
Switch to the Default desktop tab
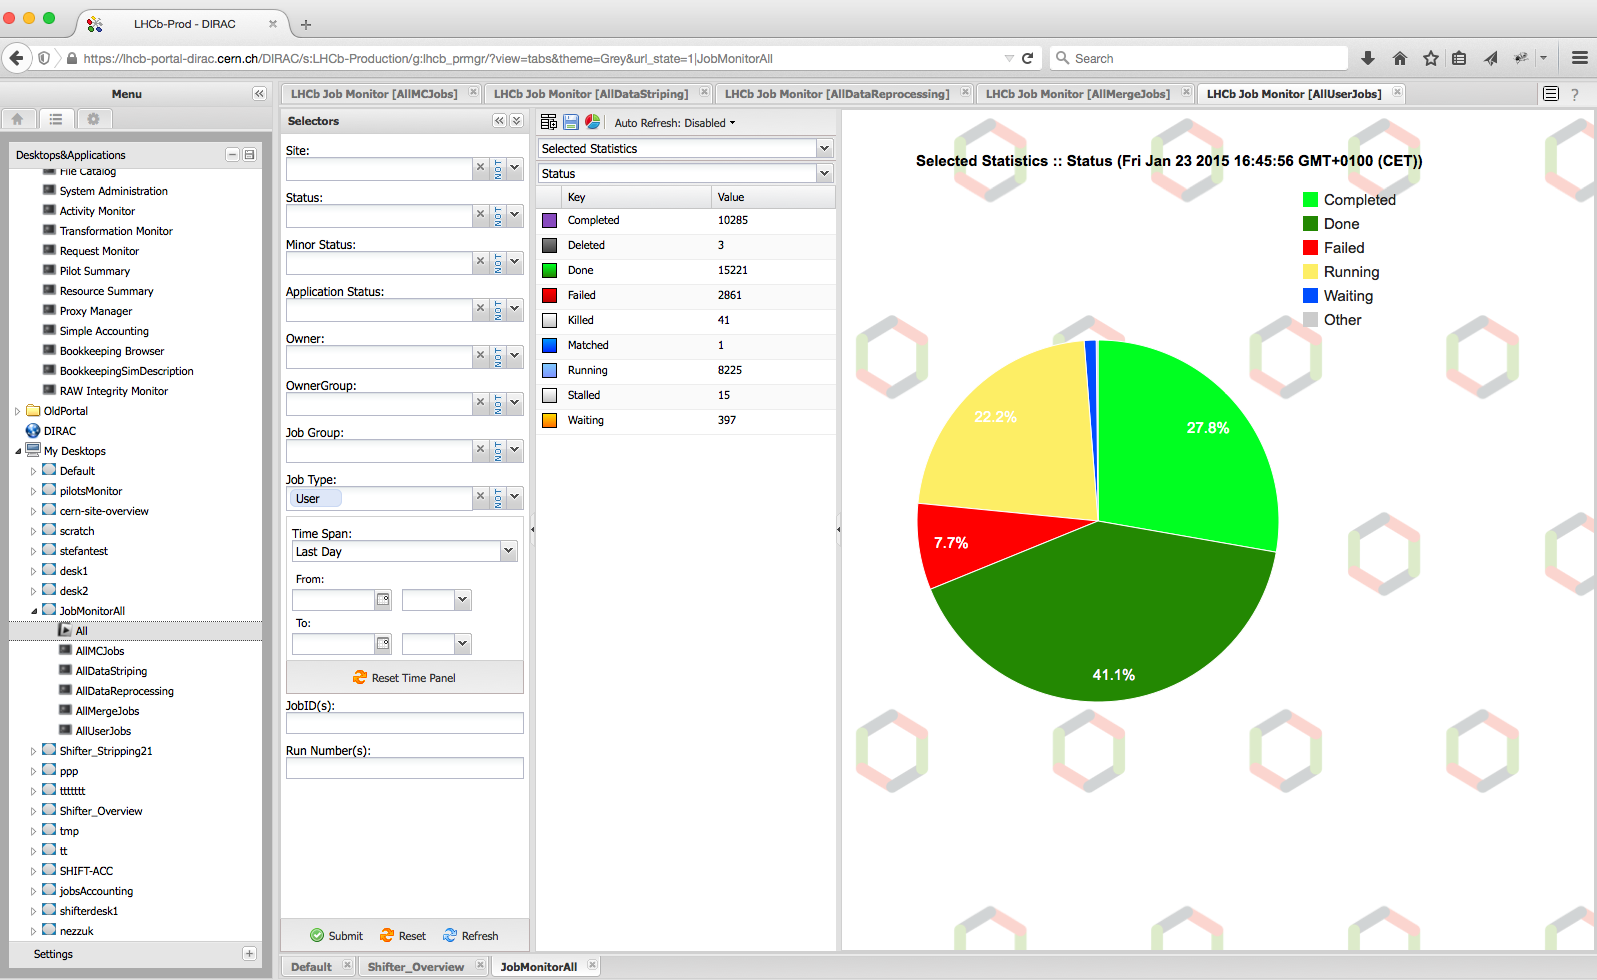(x=311, y=967)
